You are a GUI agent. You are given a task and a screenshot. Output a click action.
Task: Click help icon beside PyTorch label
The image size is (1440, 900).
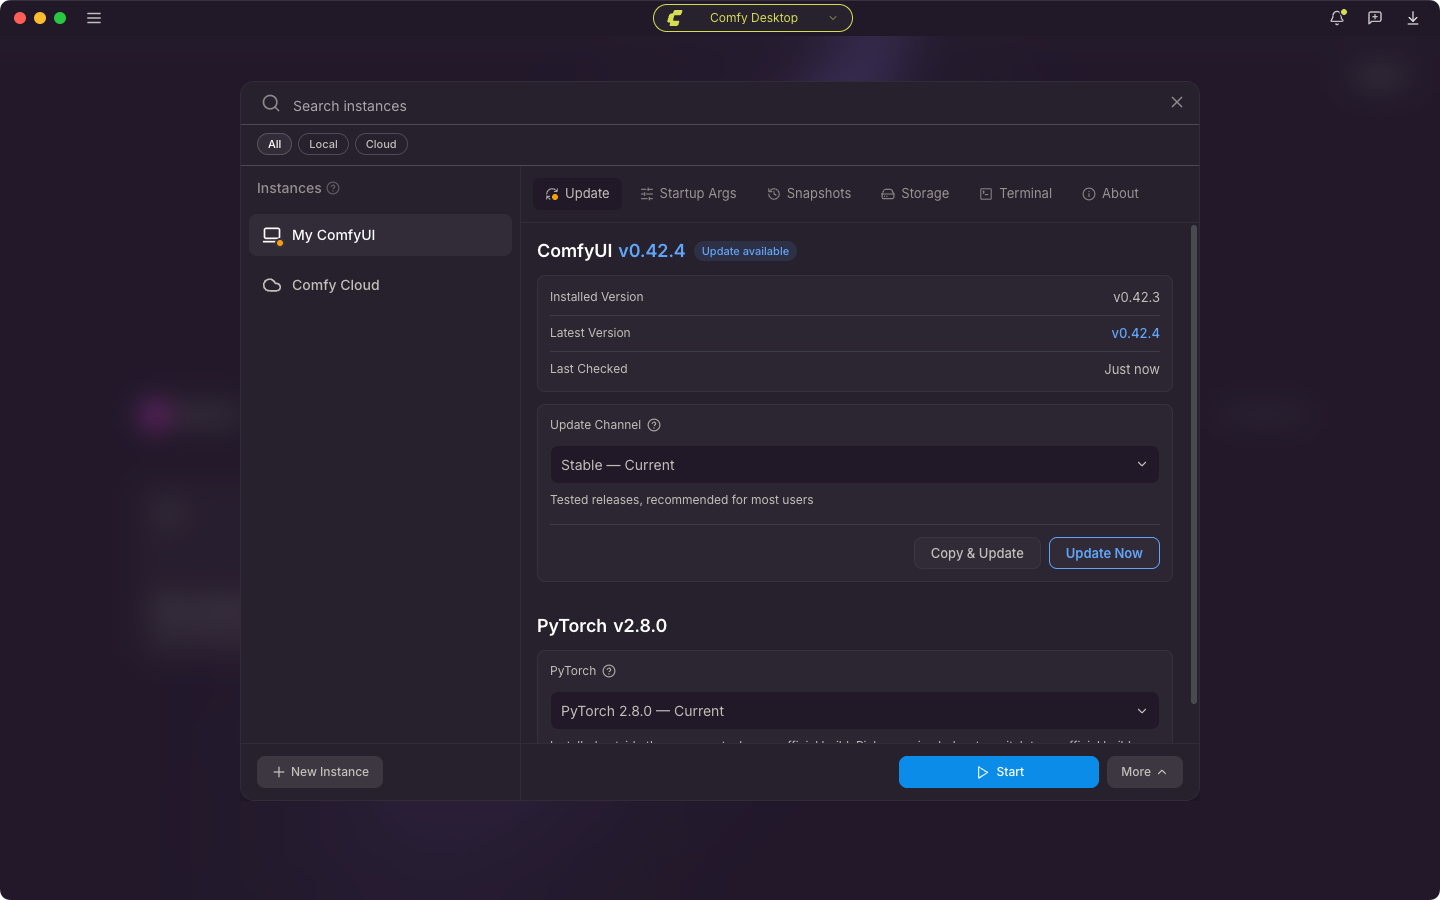[x=609, y=671]
